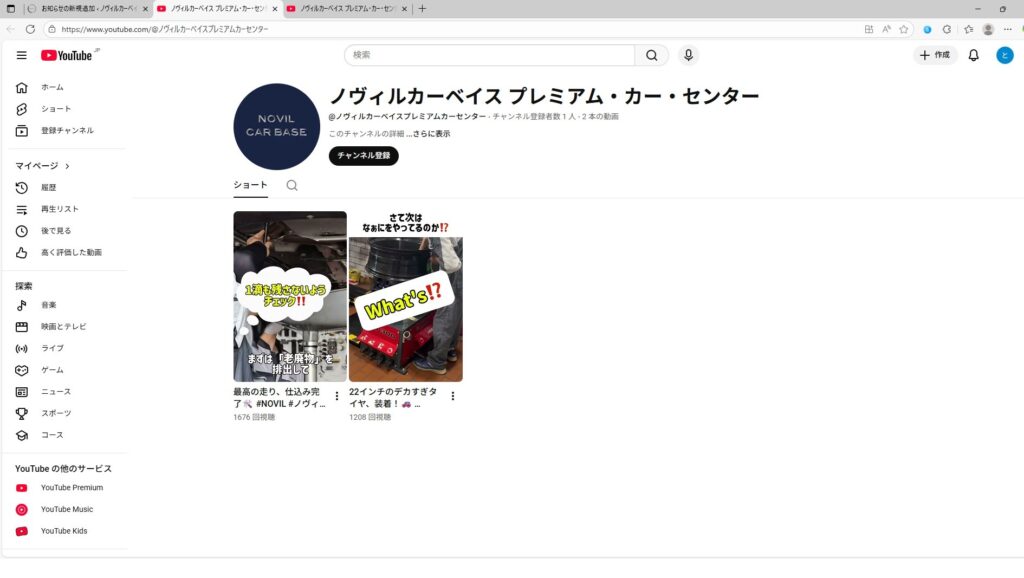
Task: Click the 作成 create button
Action: pos(935,55)
